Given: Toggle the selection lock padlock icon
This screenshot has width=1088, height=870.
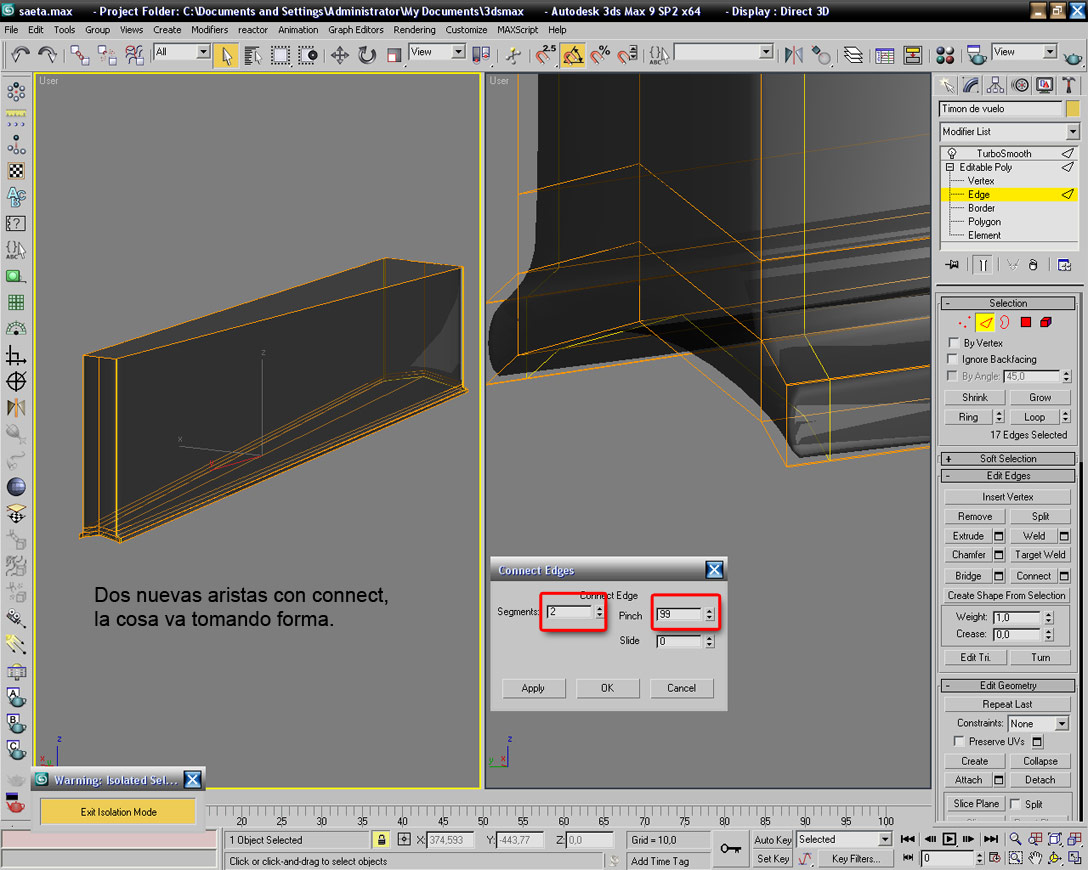Looking at the screenshot, I should (x=382, y=839).
